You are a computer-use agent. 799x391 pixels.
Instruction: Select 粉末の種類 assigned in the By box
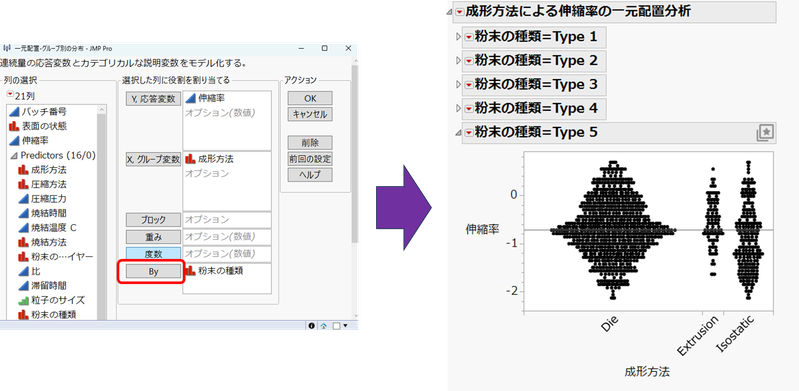214,271
